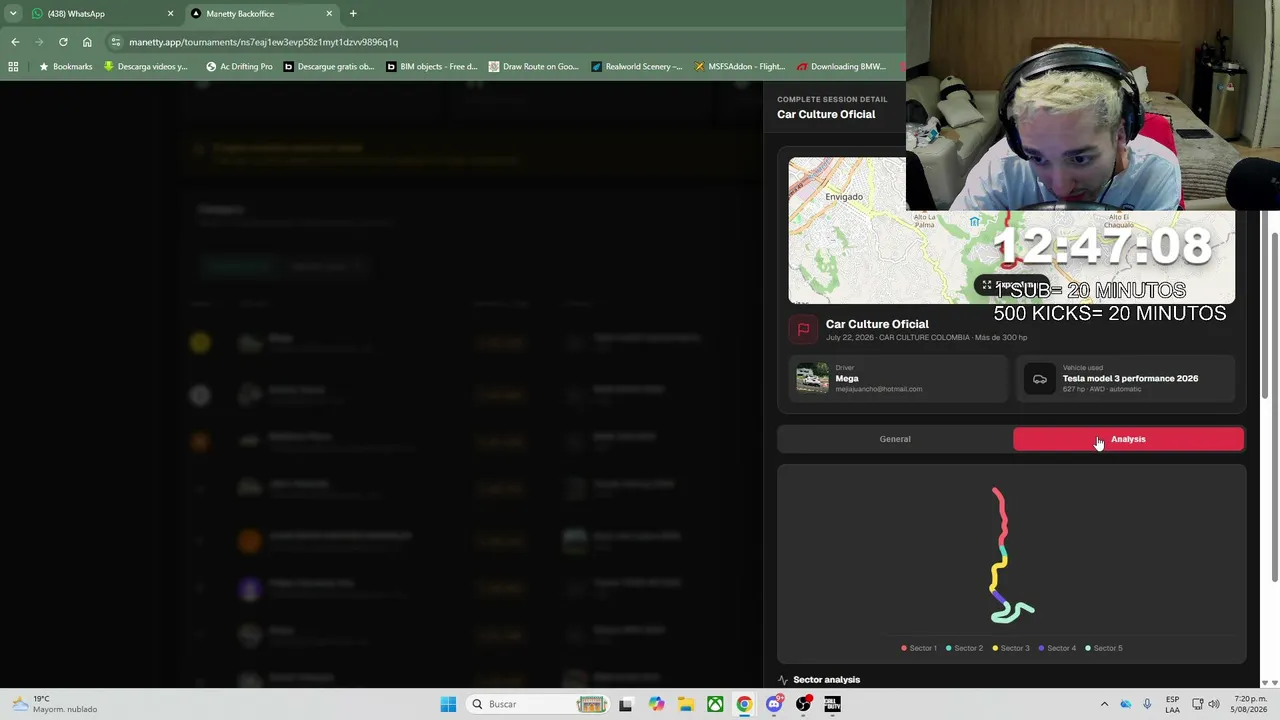The width and height of the screenshot is (1280, 720).
Task: Open the BIM objects bookmark
Action: [432, 67]
